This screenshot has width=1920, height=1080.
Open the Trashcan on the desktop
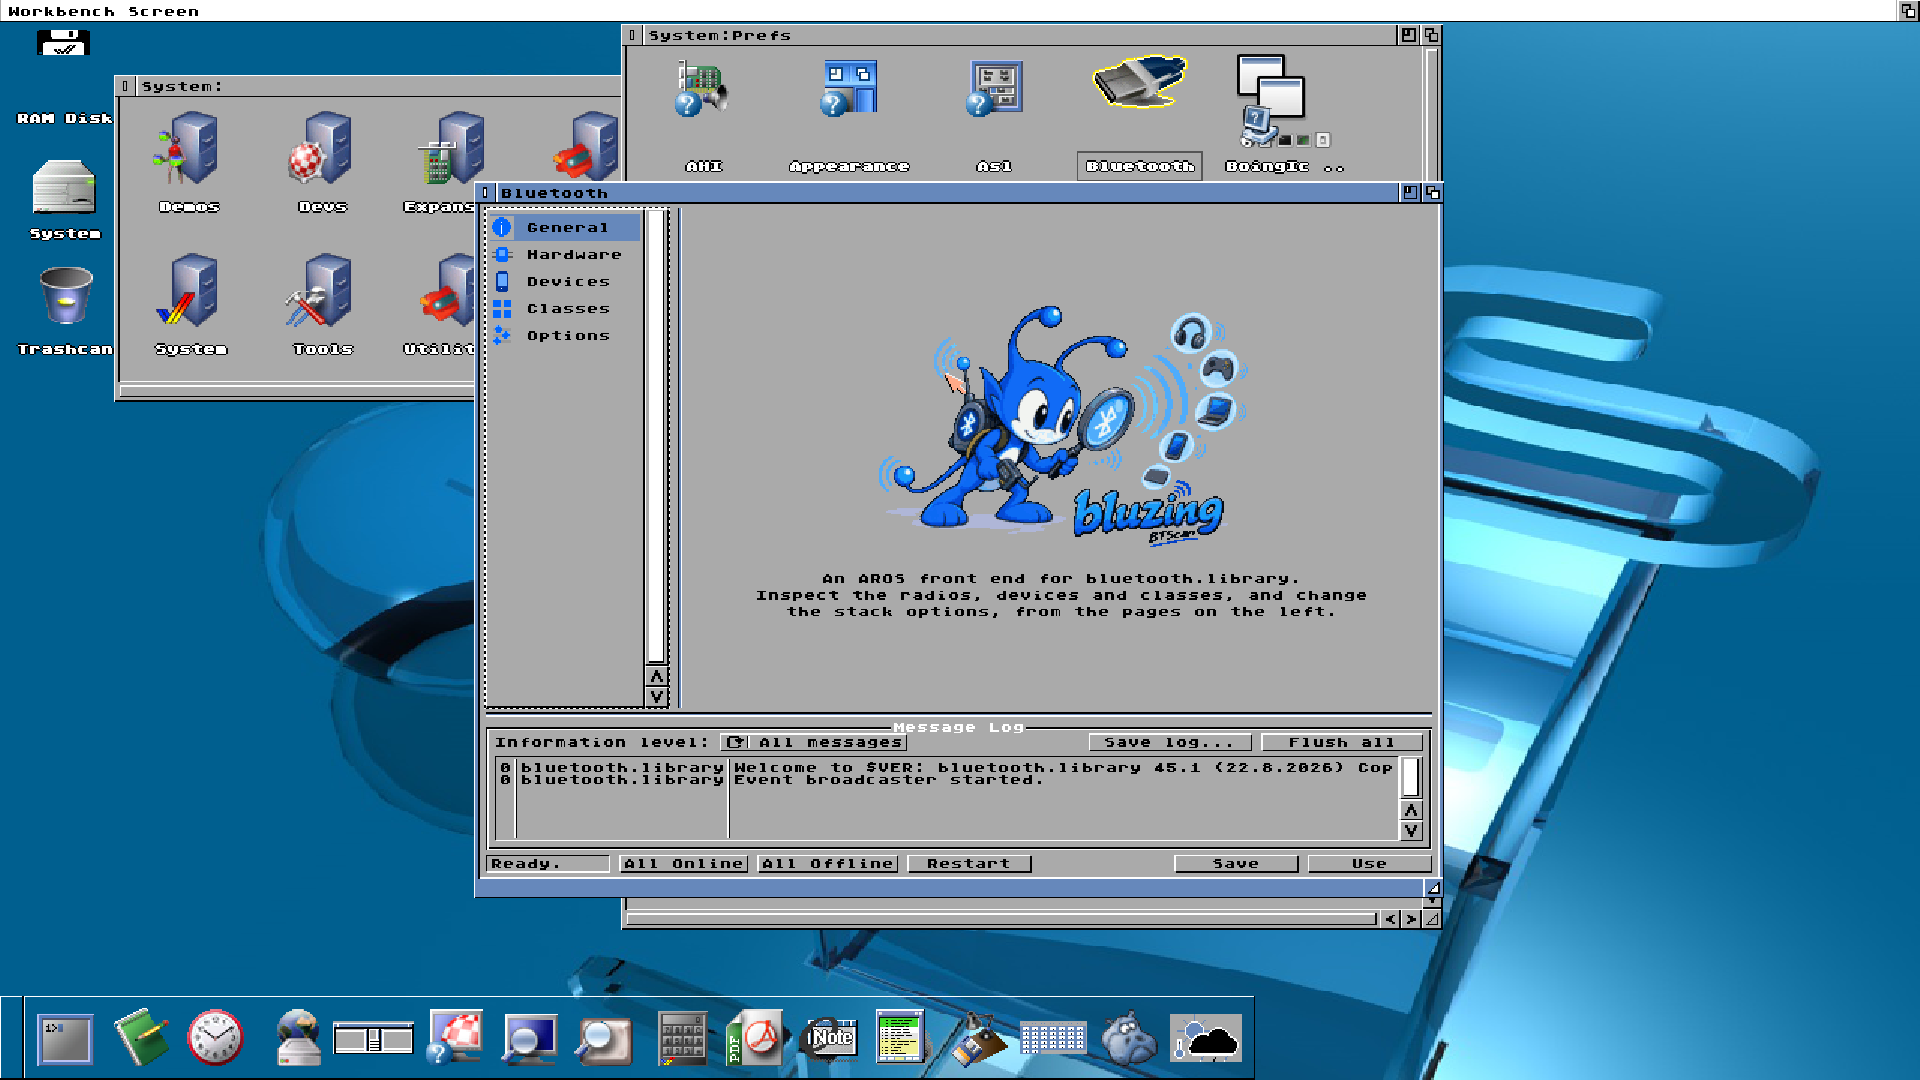click(66, 296)
